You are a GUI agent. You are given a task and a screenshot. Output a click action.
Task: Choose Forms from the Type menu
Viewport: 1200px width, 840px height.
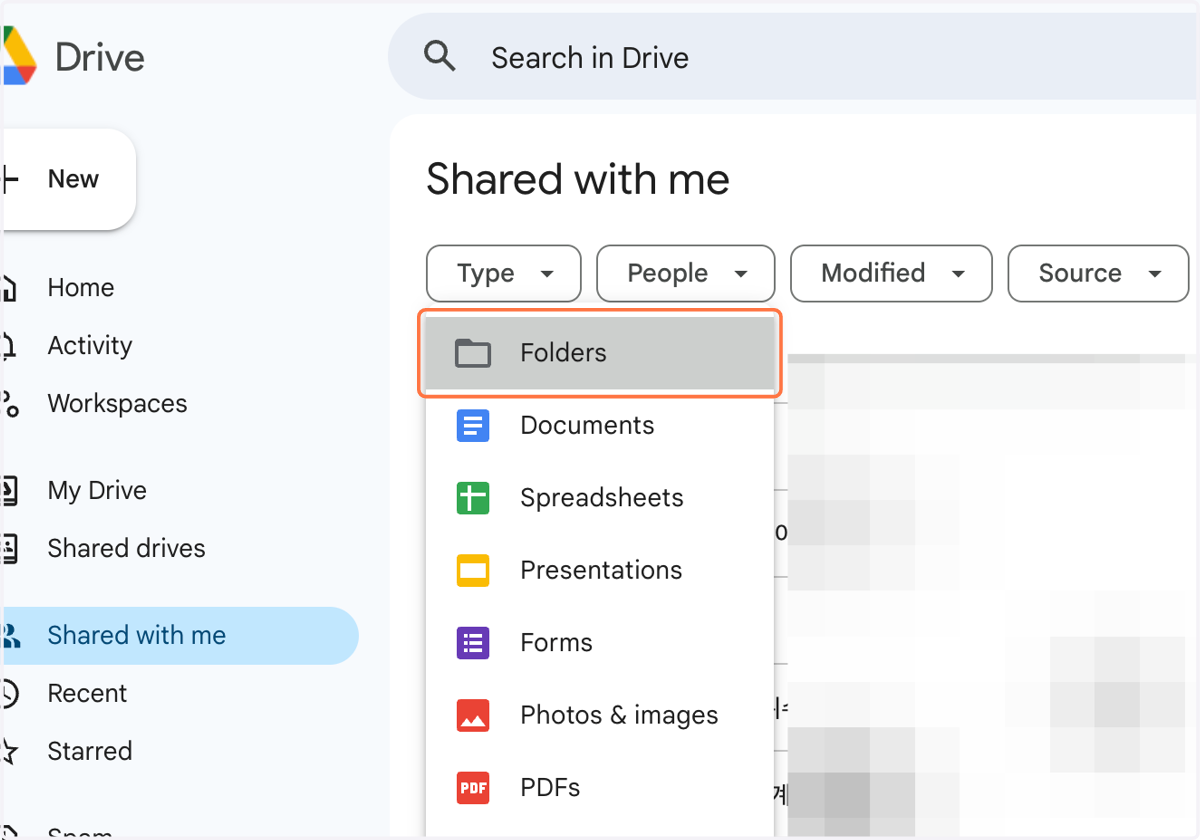pyautogui.click(x=600, y=643)
